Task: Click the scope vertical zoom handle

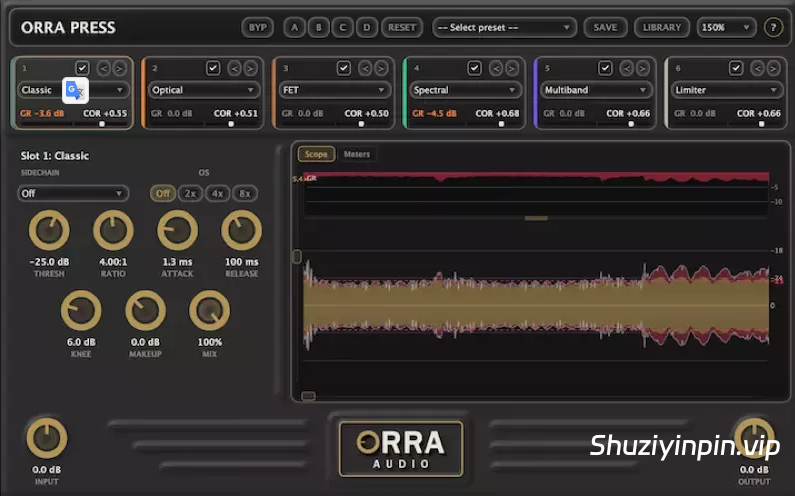Action: click(297, 256)
